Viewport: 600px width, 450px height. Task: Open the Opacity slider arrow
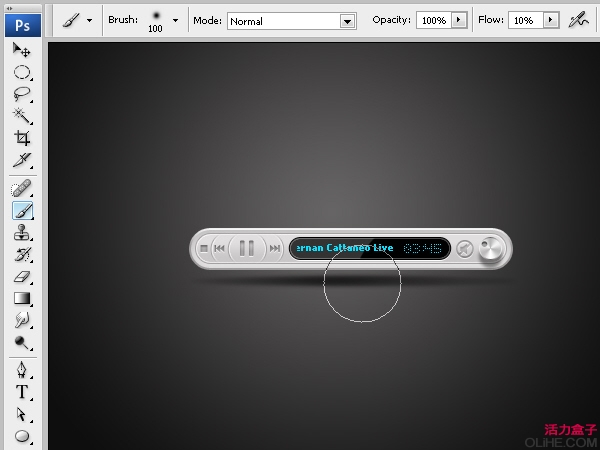pos(459,20)
